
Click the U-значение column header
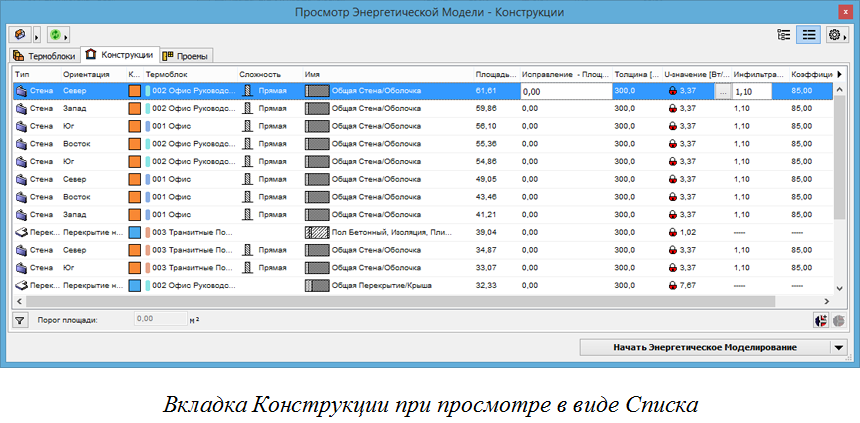click(x=696, y=74)
